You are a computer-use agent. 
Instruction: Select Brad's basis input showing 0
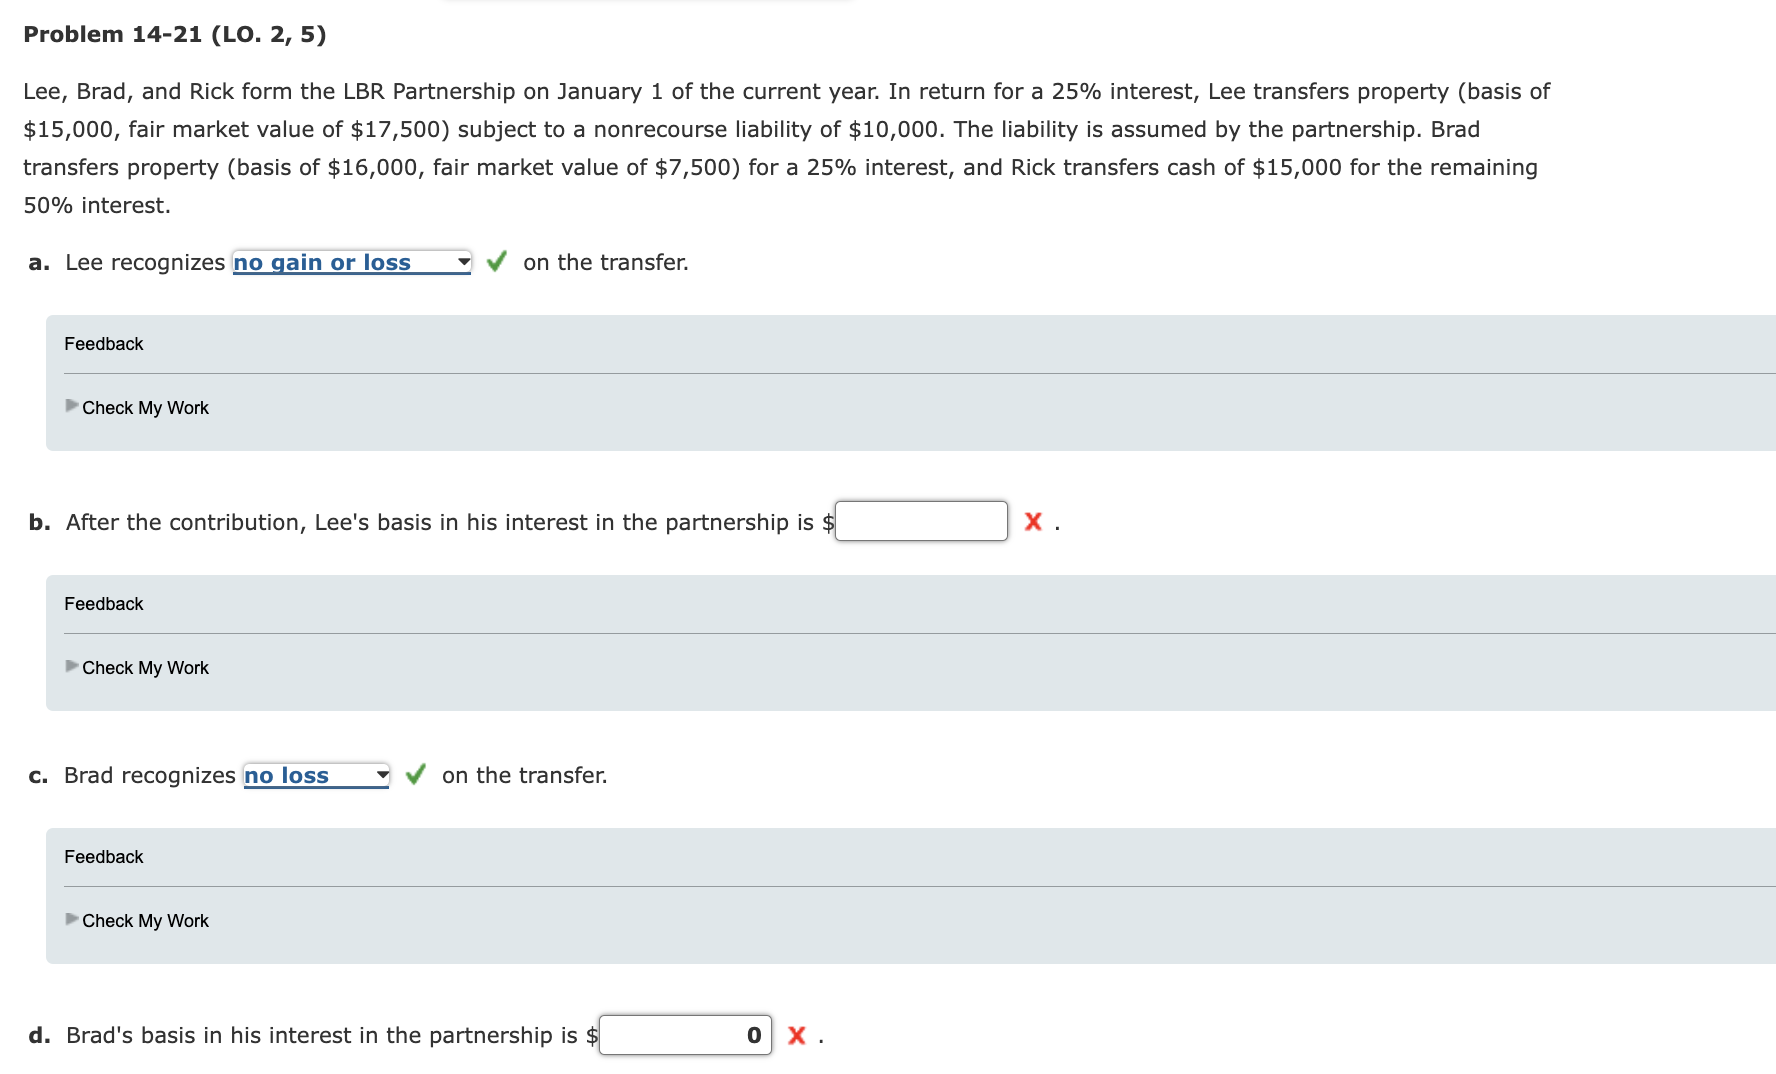click(685, 1035)
